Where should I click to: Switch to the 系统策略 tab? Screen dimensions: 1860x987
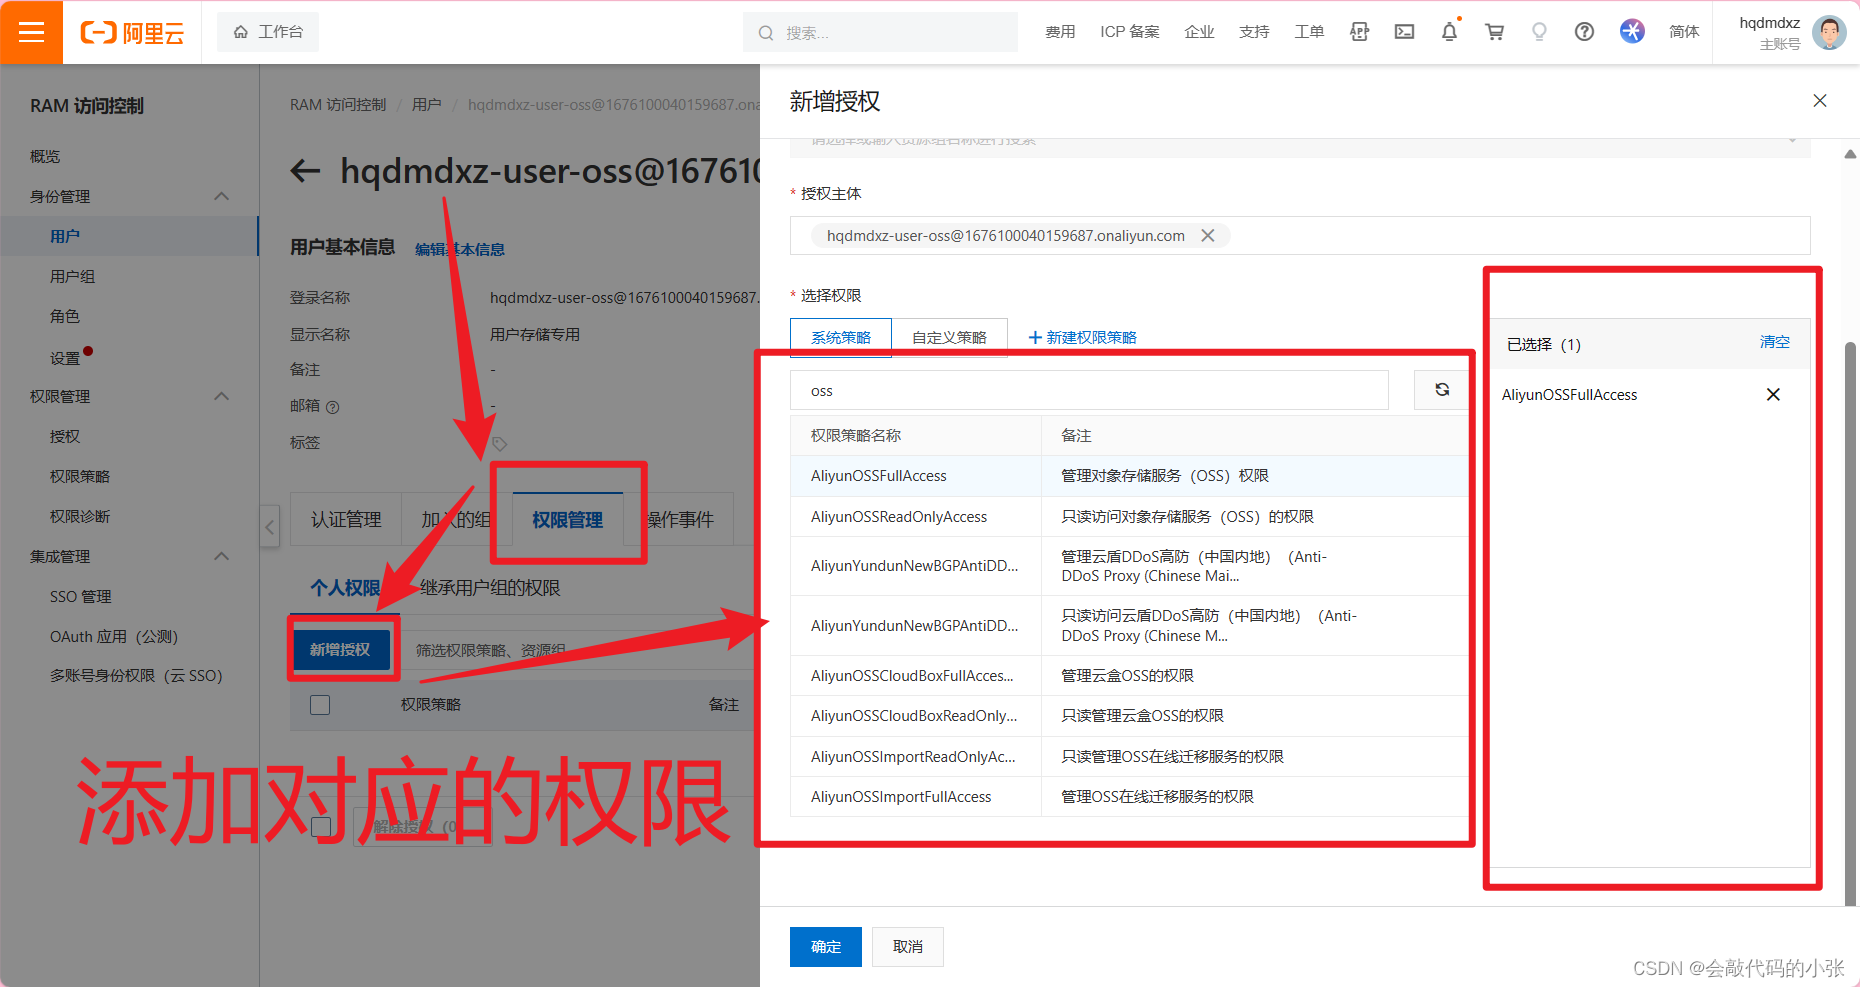click(x=841, y=338)
